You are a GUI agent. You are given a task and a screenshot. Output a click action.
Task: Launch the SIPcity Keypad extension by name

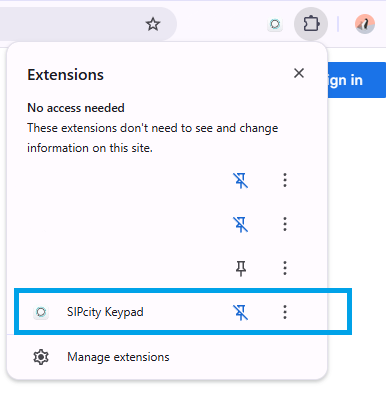tap(105, 312)
